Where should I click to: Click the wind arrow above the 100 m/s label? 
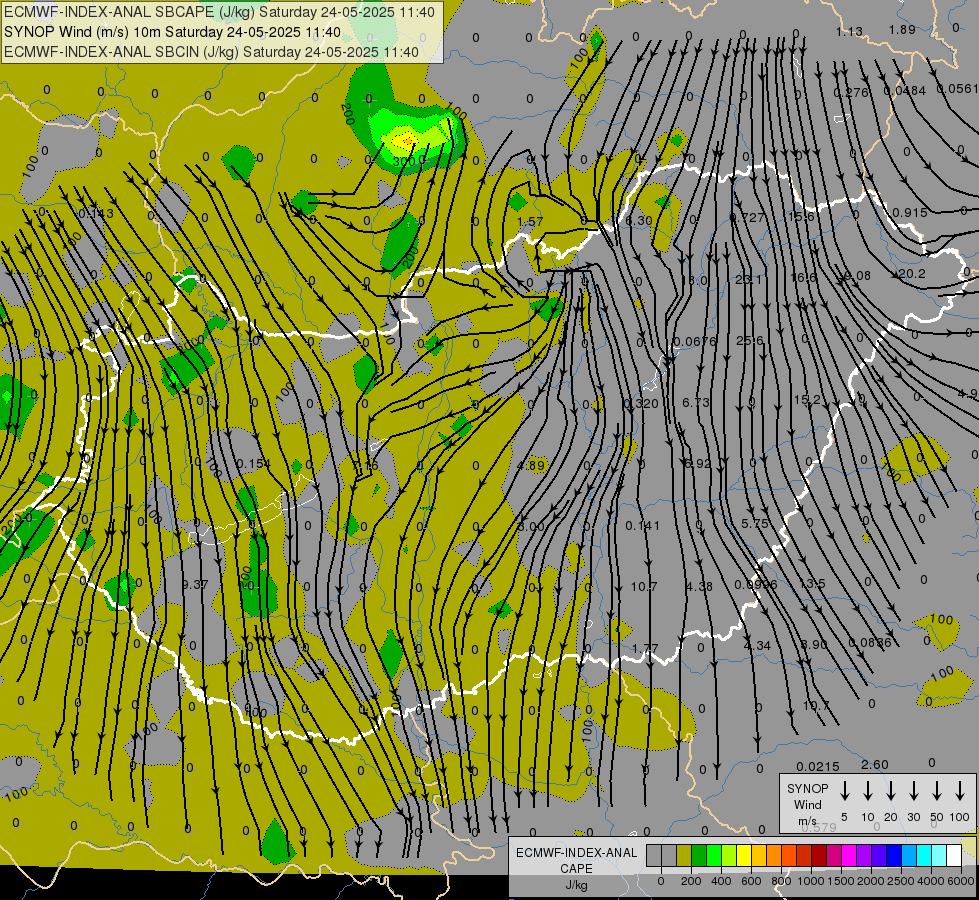960,791
